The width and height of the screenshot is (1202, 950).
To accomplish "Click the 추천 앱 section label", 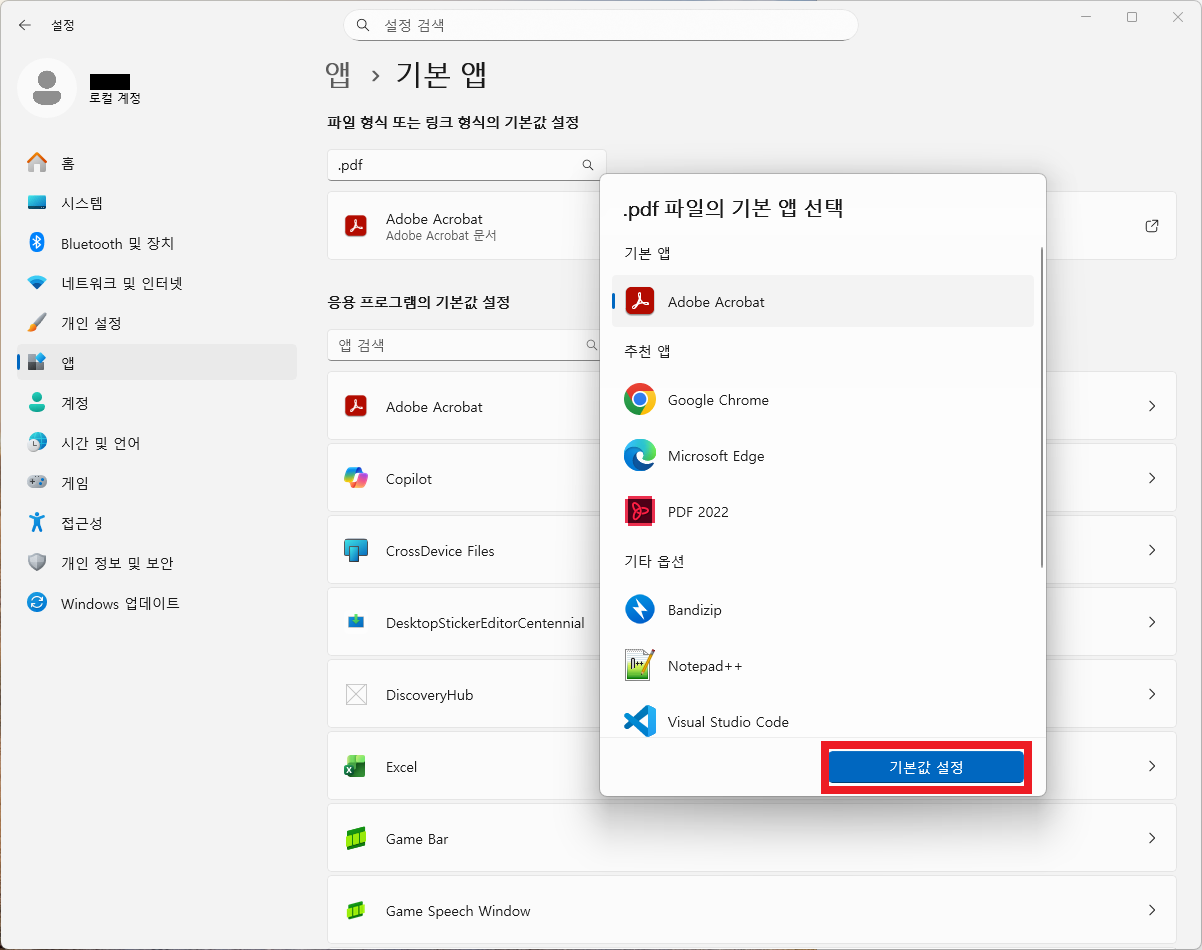I will [x=647, y=351].
